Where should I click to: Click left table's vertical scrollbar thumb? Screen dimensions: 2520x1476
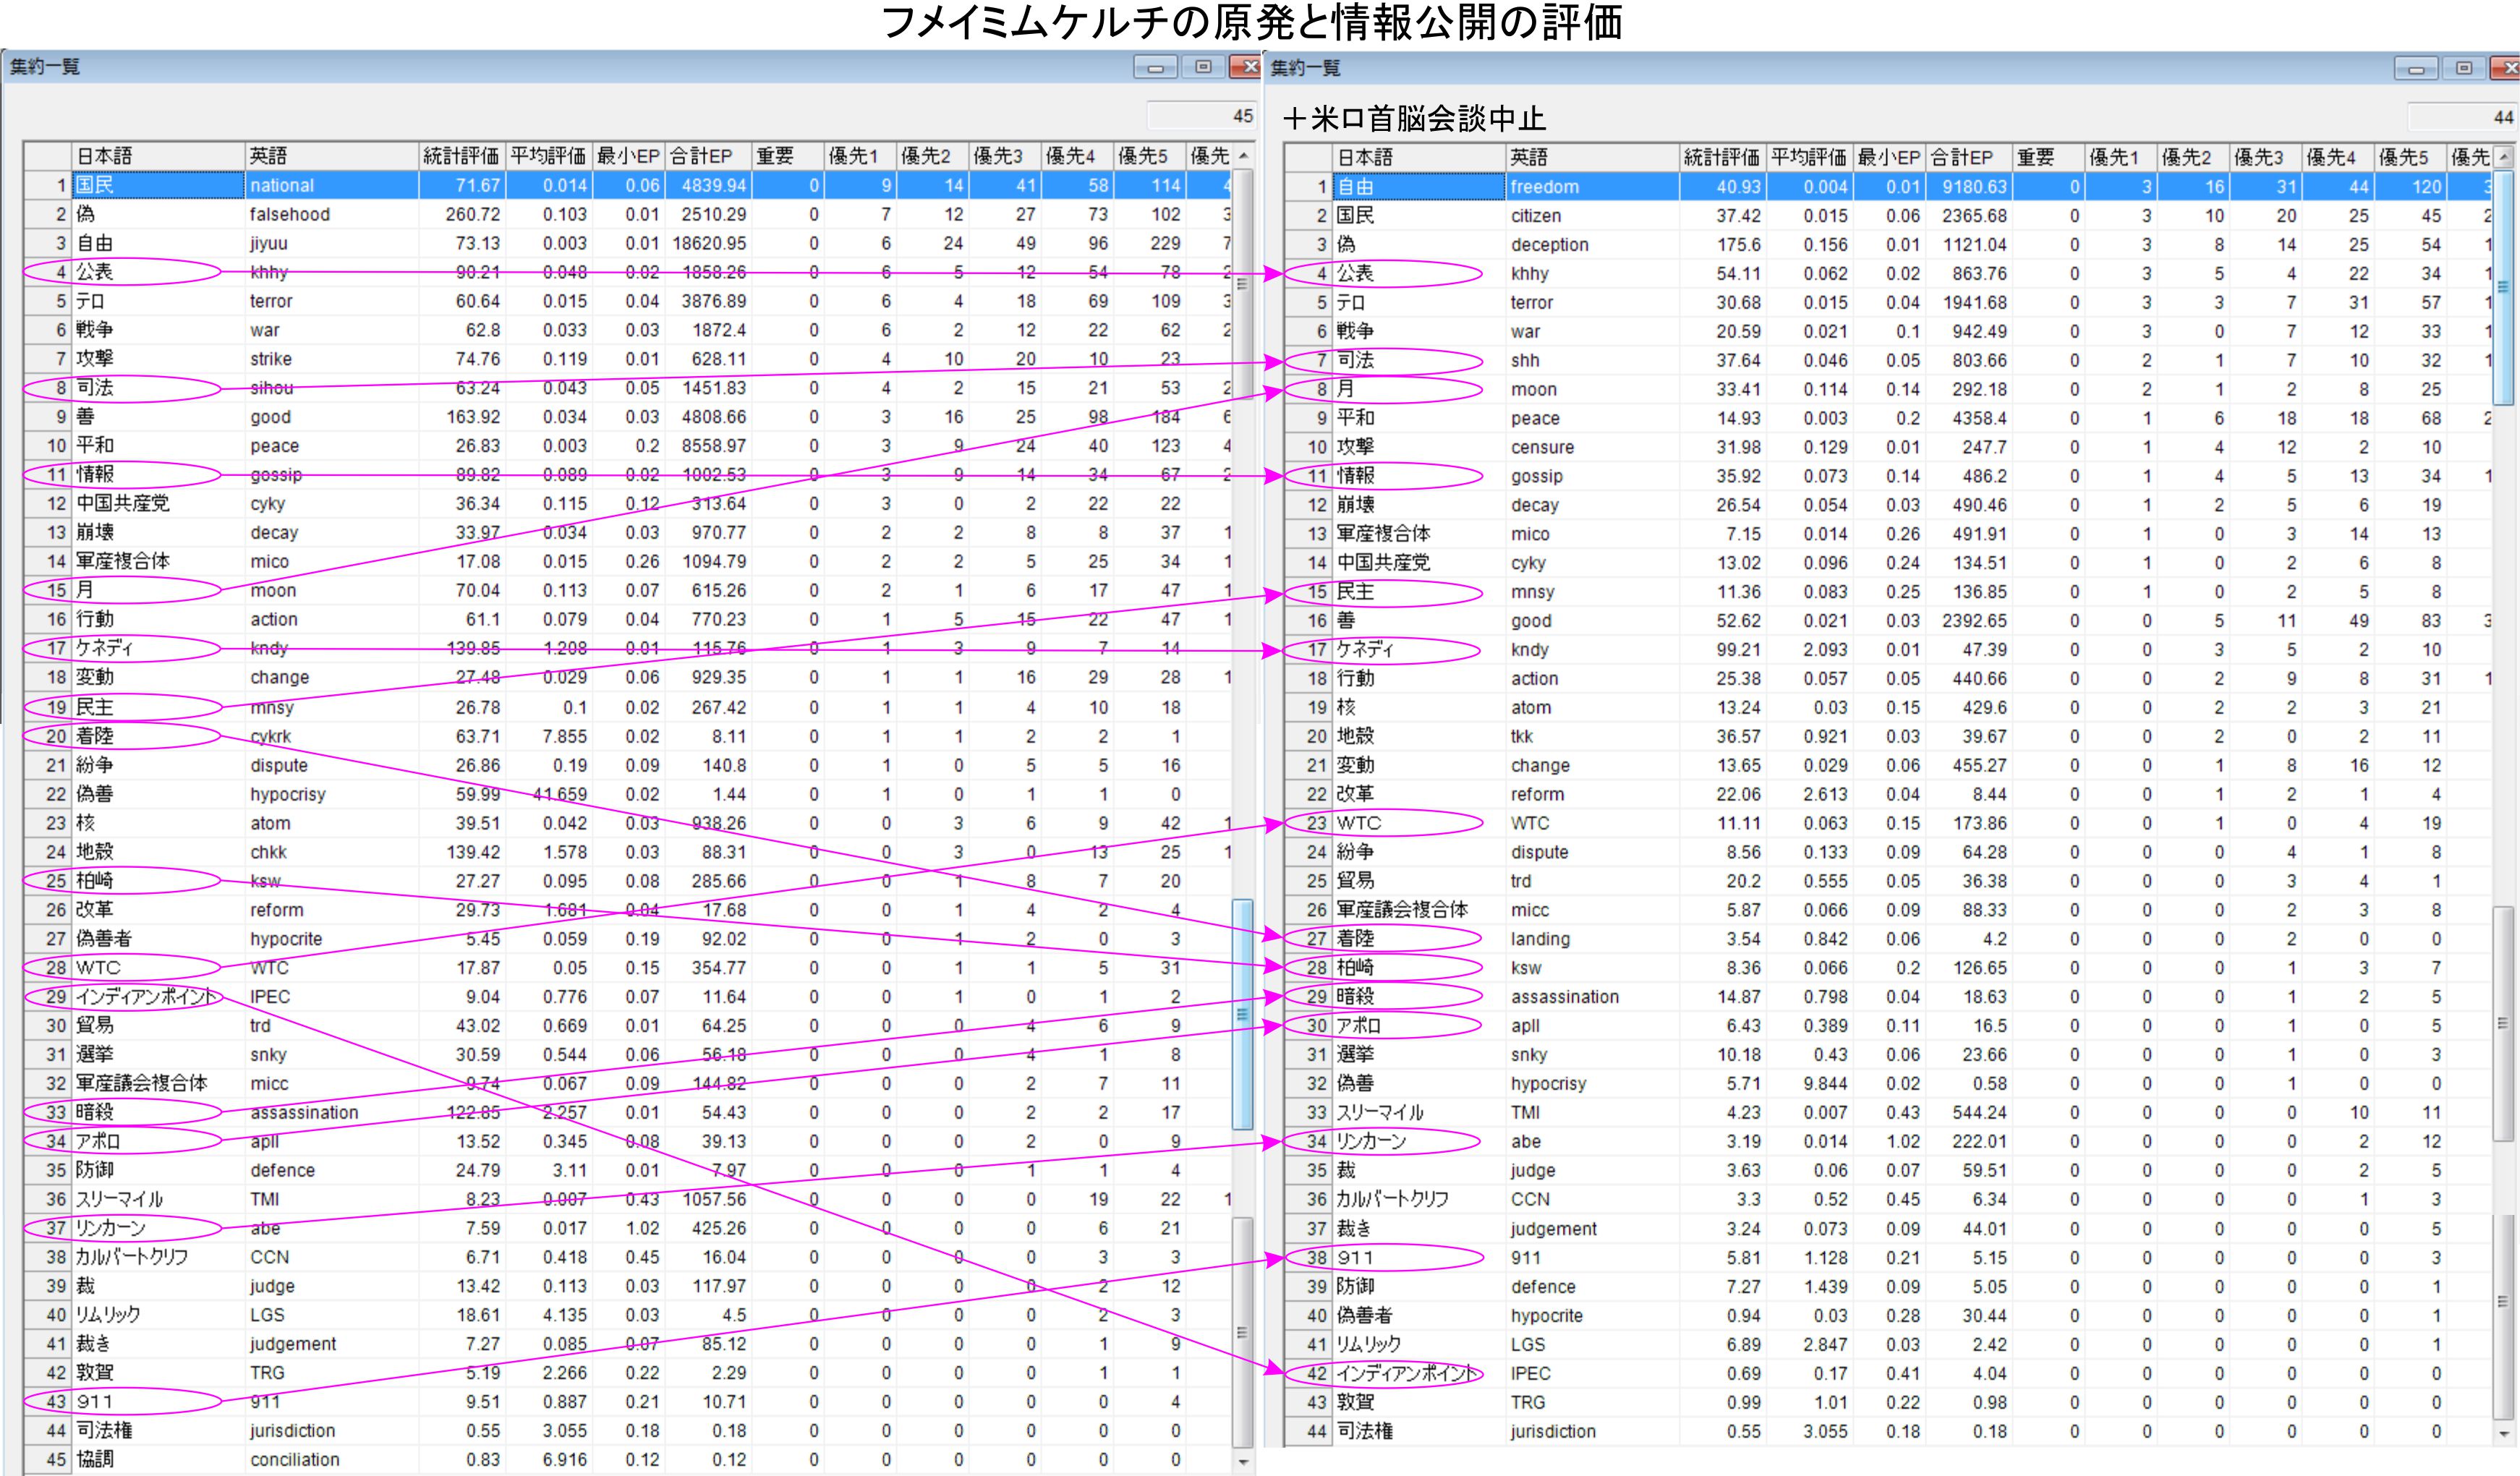pyautogui.click(x=1243, y=1014)
